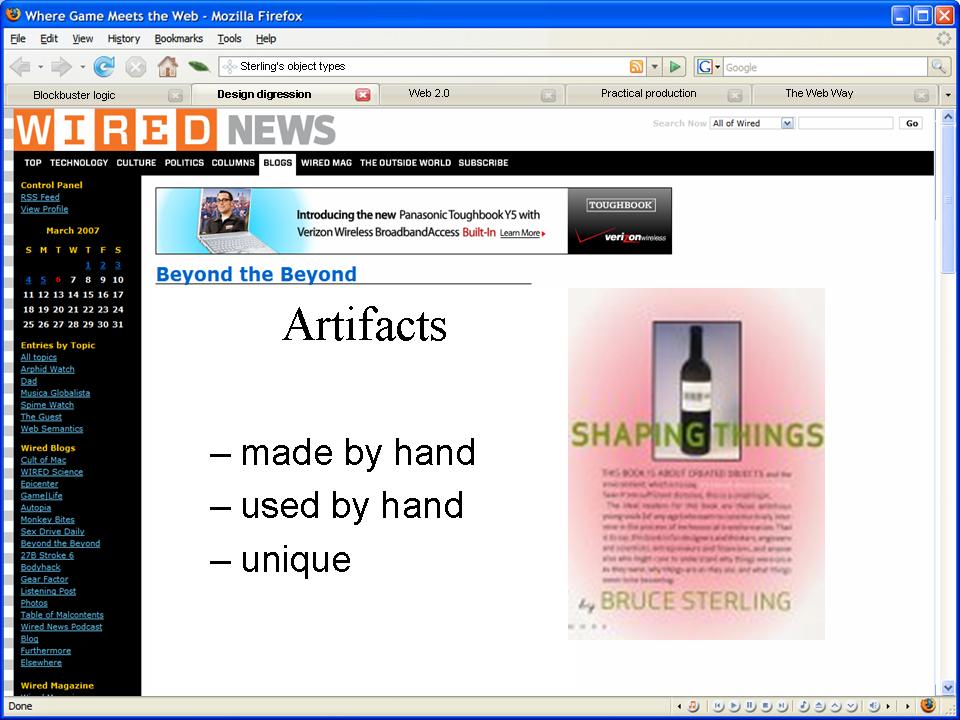Expand the arrow right of the speaker icon
This screenshot has height=720, width=960.
tap(888, 707)
